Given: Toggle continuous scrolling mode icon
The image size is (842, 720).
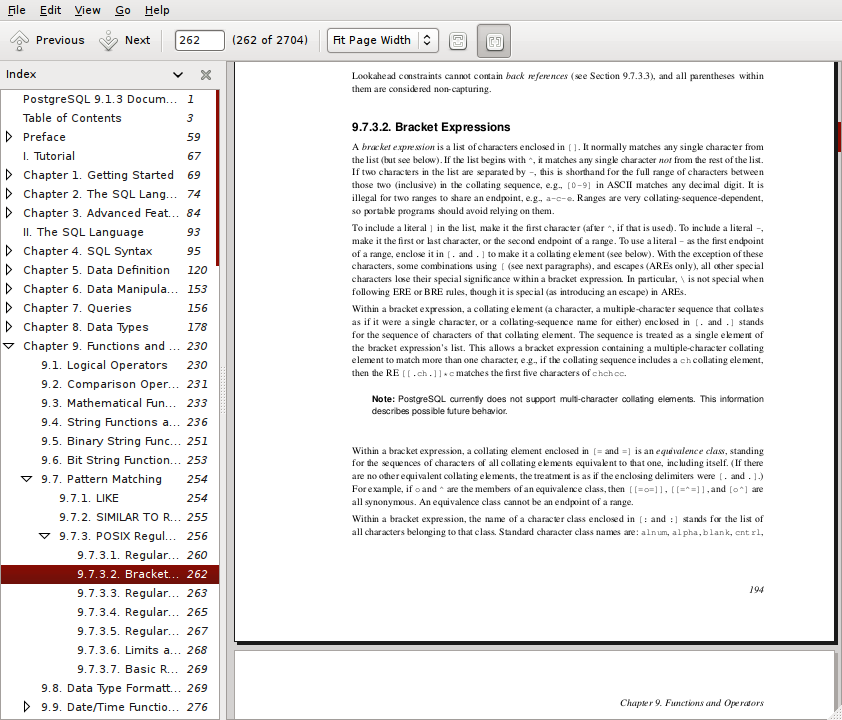Looking at the screenshot, I should point(458,41).
